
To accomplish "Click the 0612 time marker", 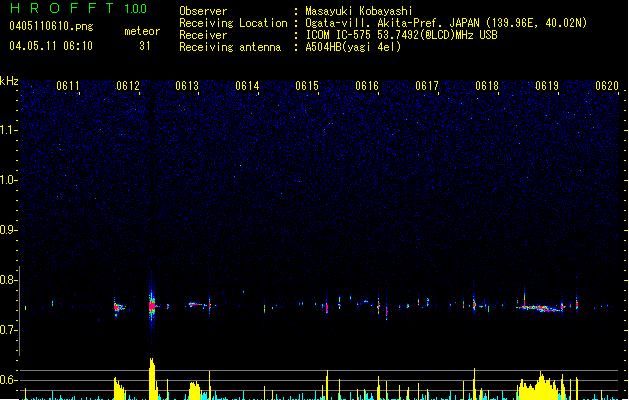I will (128, 86).
